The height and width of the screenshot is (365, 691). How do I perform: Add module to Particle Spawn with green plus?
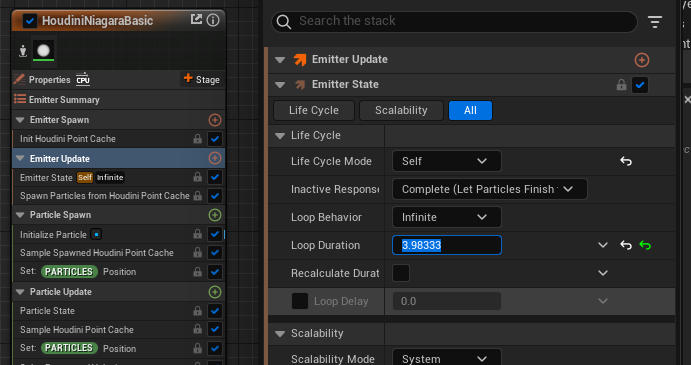[x=215, y=215]
